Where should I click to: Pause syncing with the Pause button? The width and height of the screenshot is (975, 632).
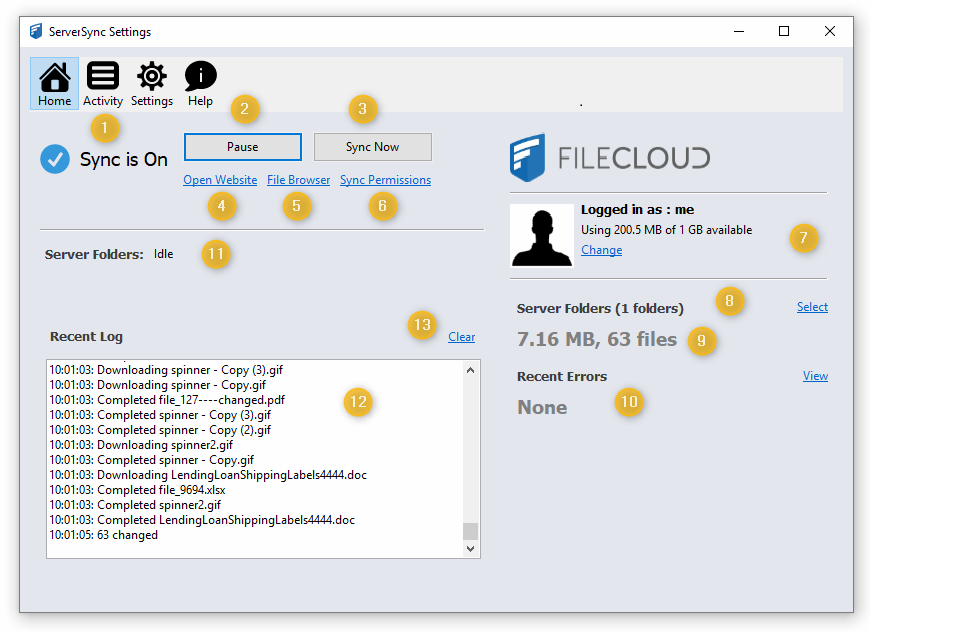[x=242, y=147]
